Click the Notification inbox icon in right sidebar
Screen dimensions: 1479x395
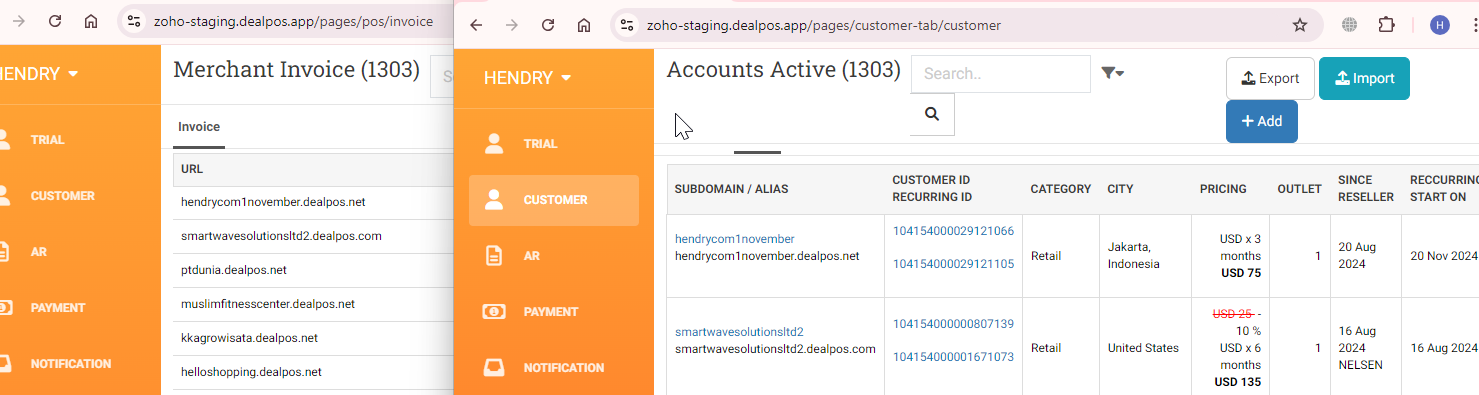[x=494, y=368]
